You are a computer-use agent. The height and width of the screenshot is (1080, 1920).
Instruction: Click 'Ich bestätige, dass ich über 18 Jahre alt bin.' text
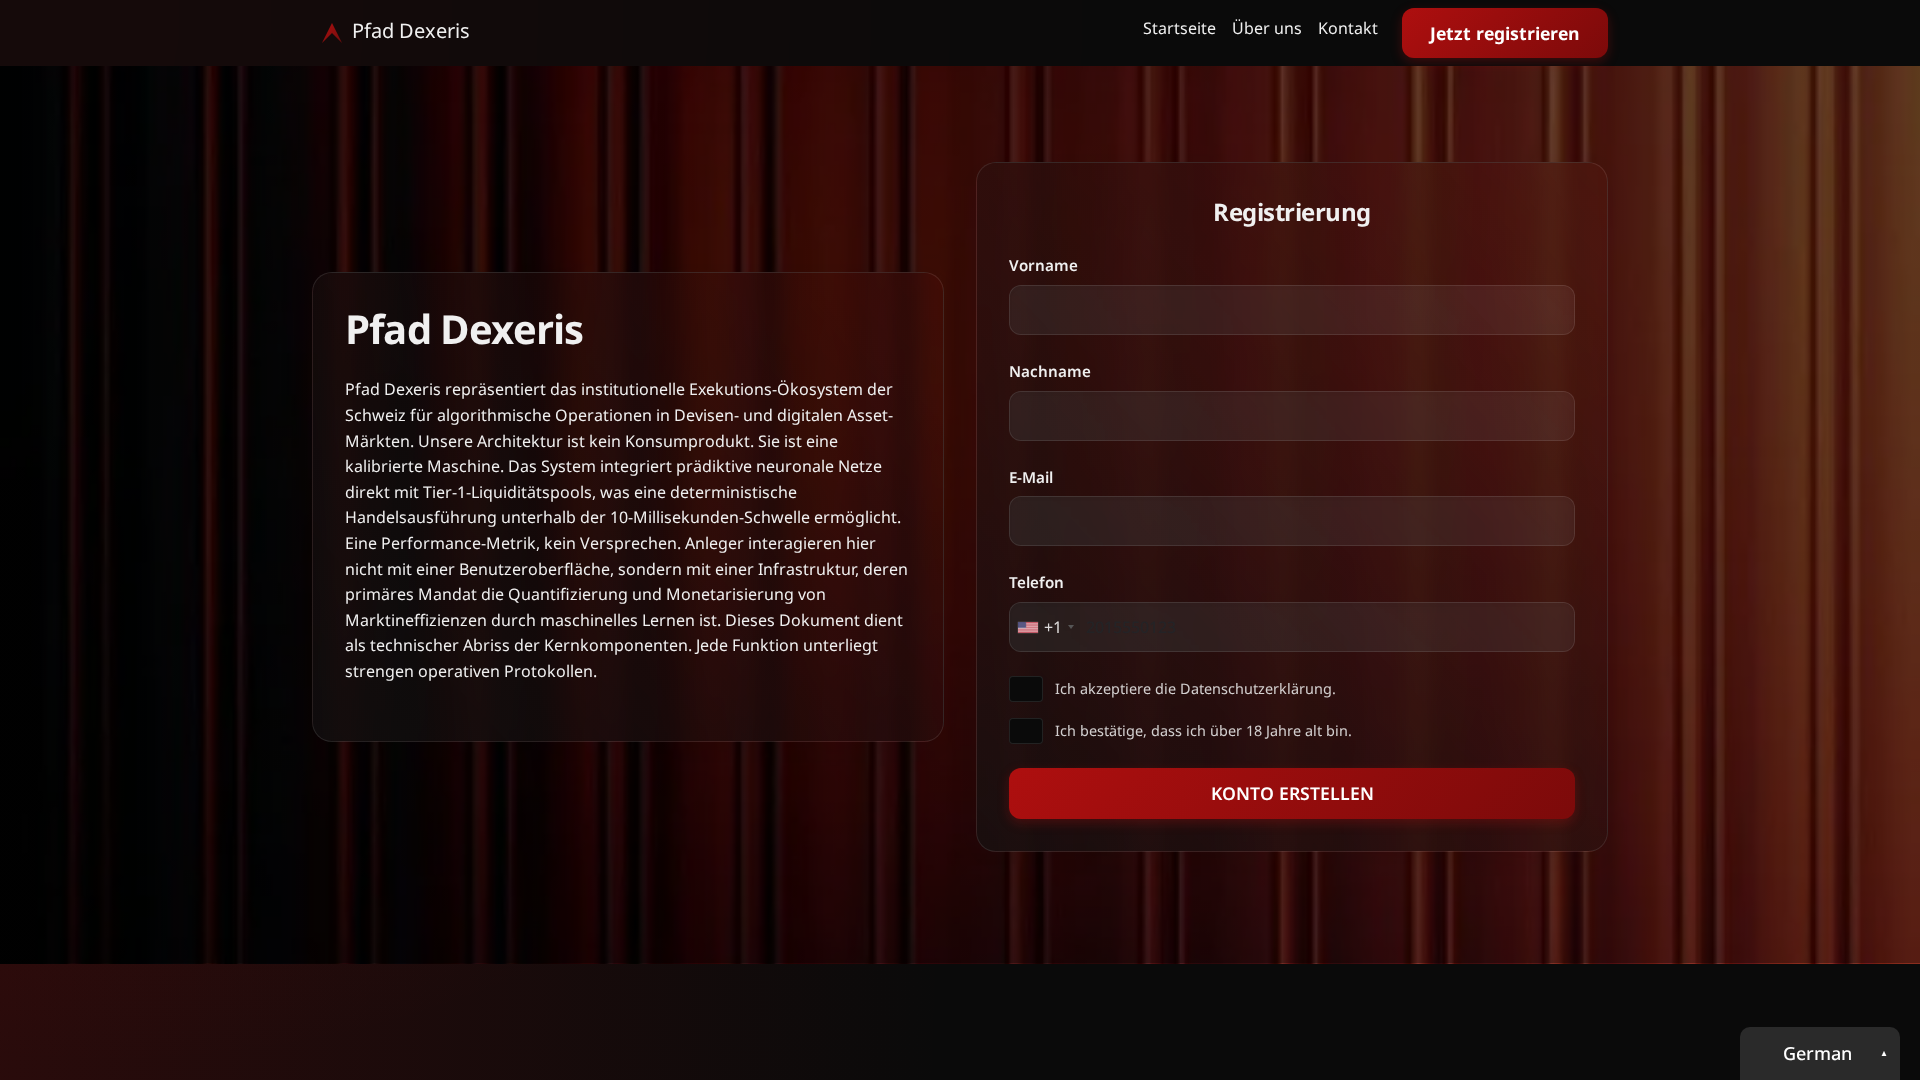(1203, 731)
